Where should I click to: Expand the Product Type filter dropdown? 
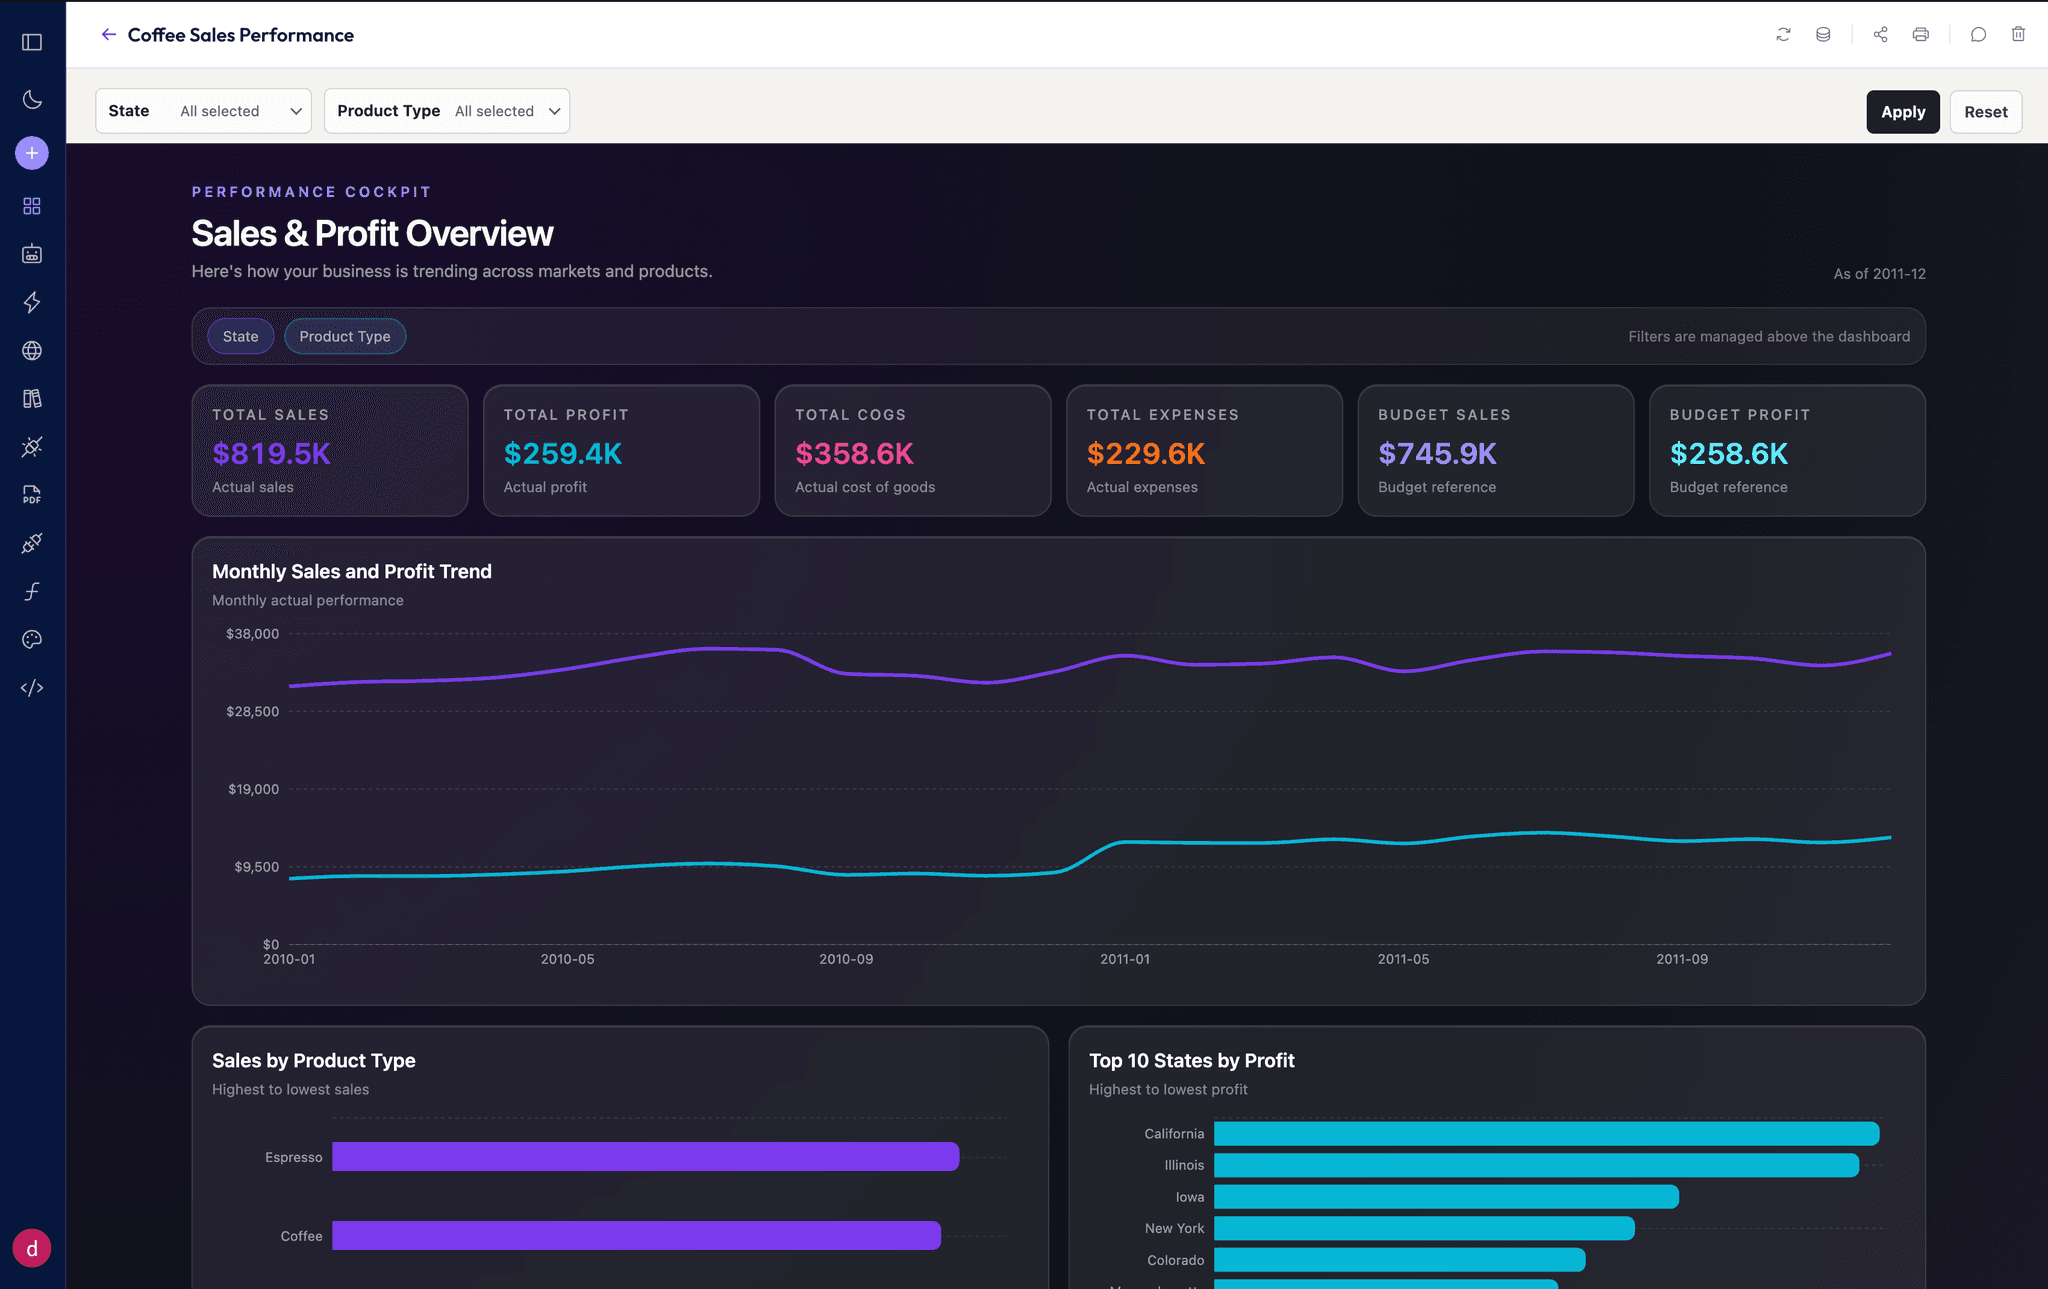[447, 111]
